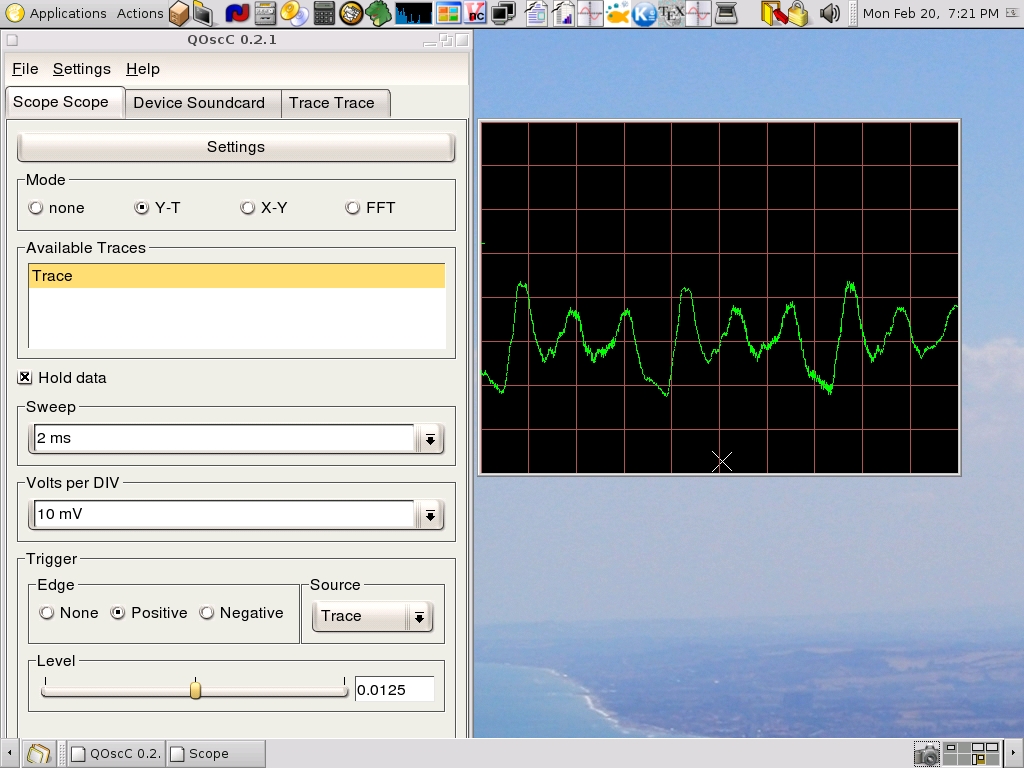Screen dimensions: 1024x768
Task: Open the calculator launcher icon
Action: click(324, 13)
